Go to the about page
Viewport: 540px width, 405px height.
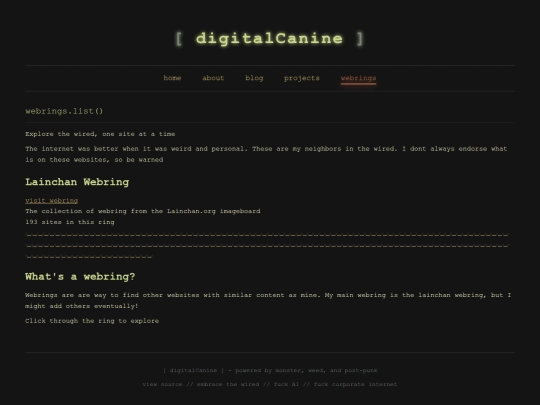tap(213, 78)
